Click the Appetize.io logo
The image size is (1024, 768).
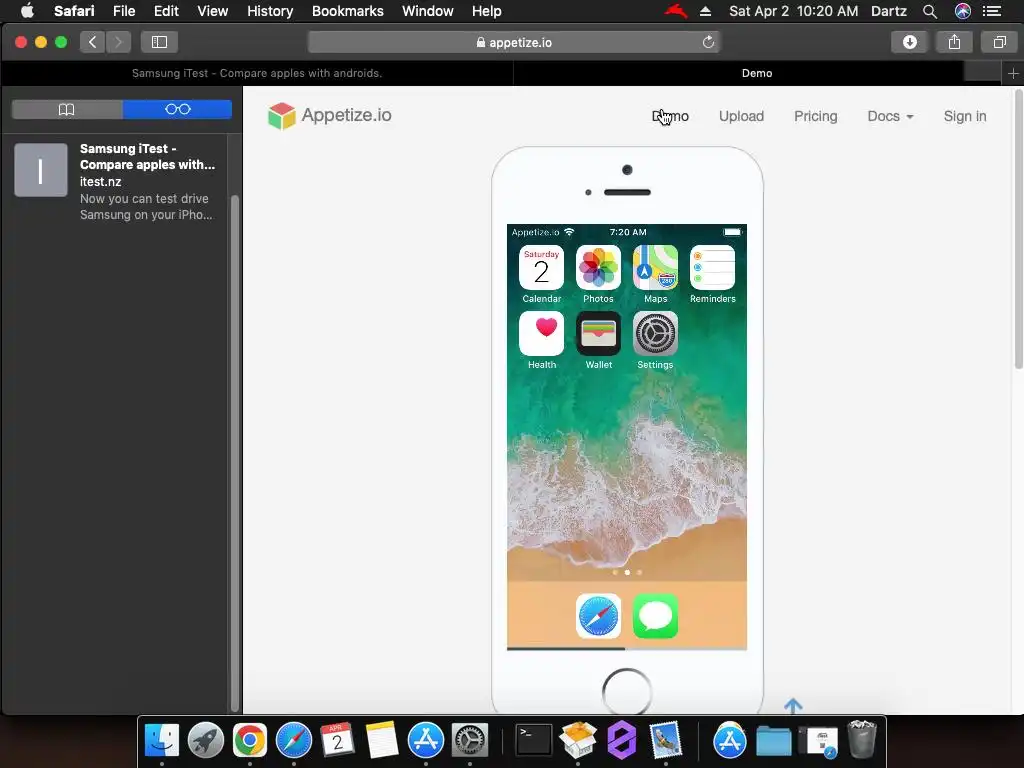pyautogui.click(x=330, y=116)
